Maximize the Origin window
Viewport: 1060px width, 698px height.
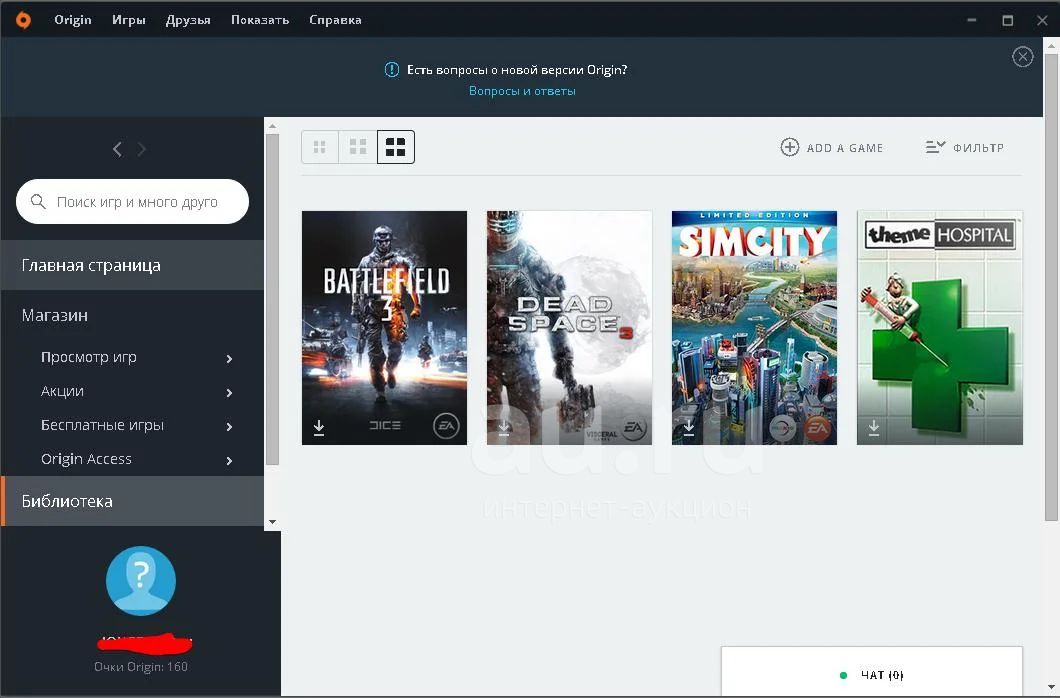[1007, 20]
